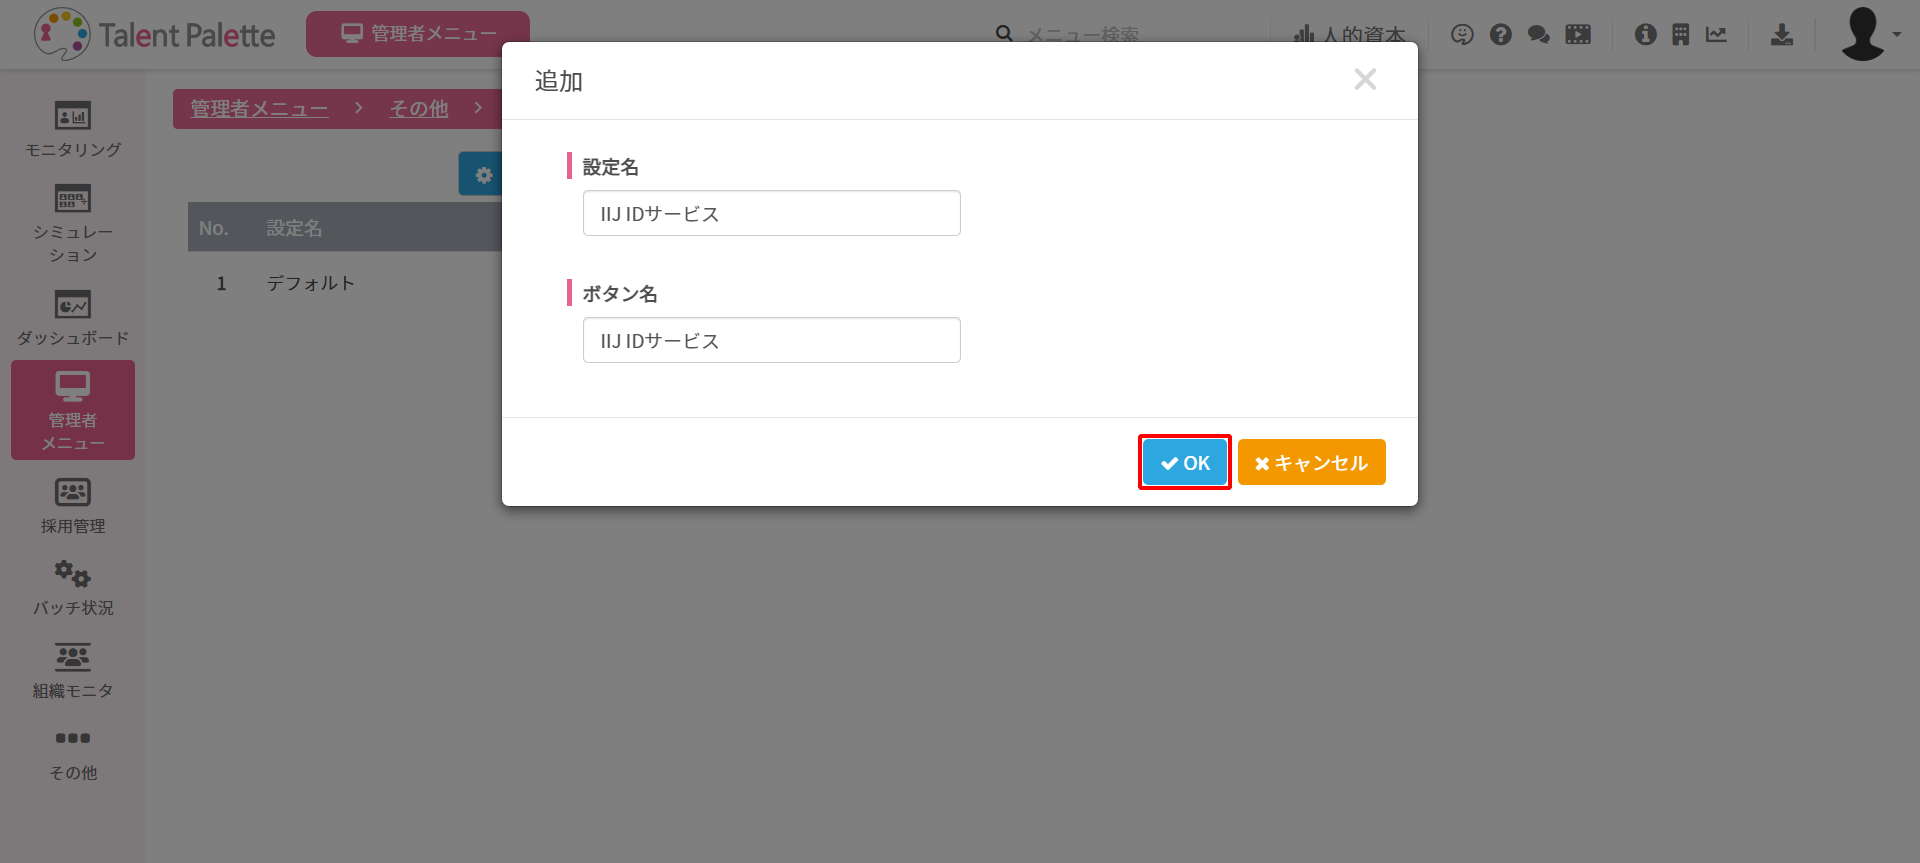Click the download icon in header
This screenshot has width=1920, height=863.
click(x=1781, y=35)
